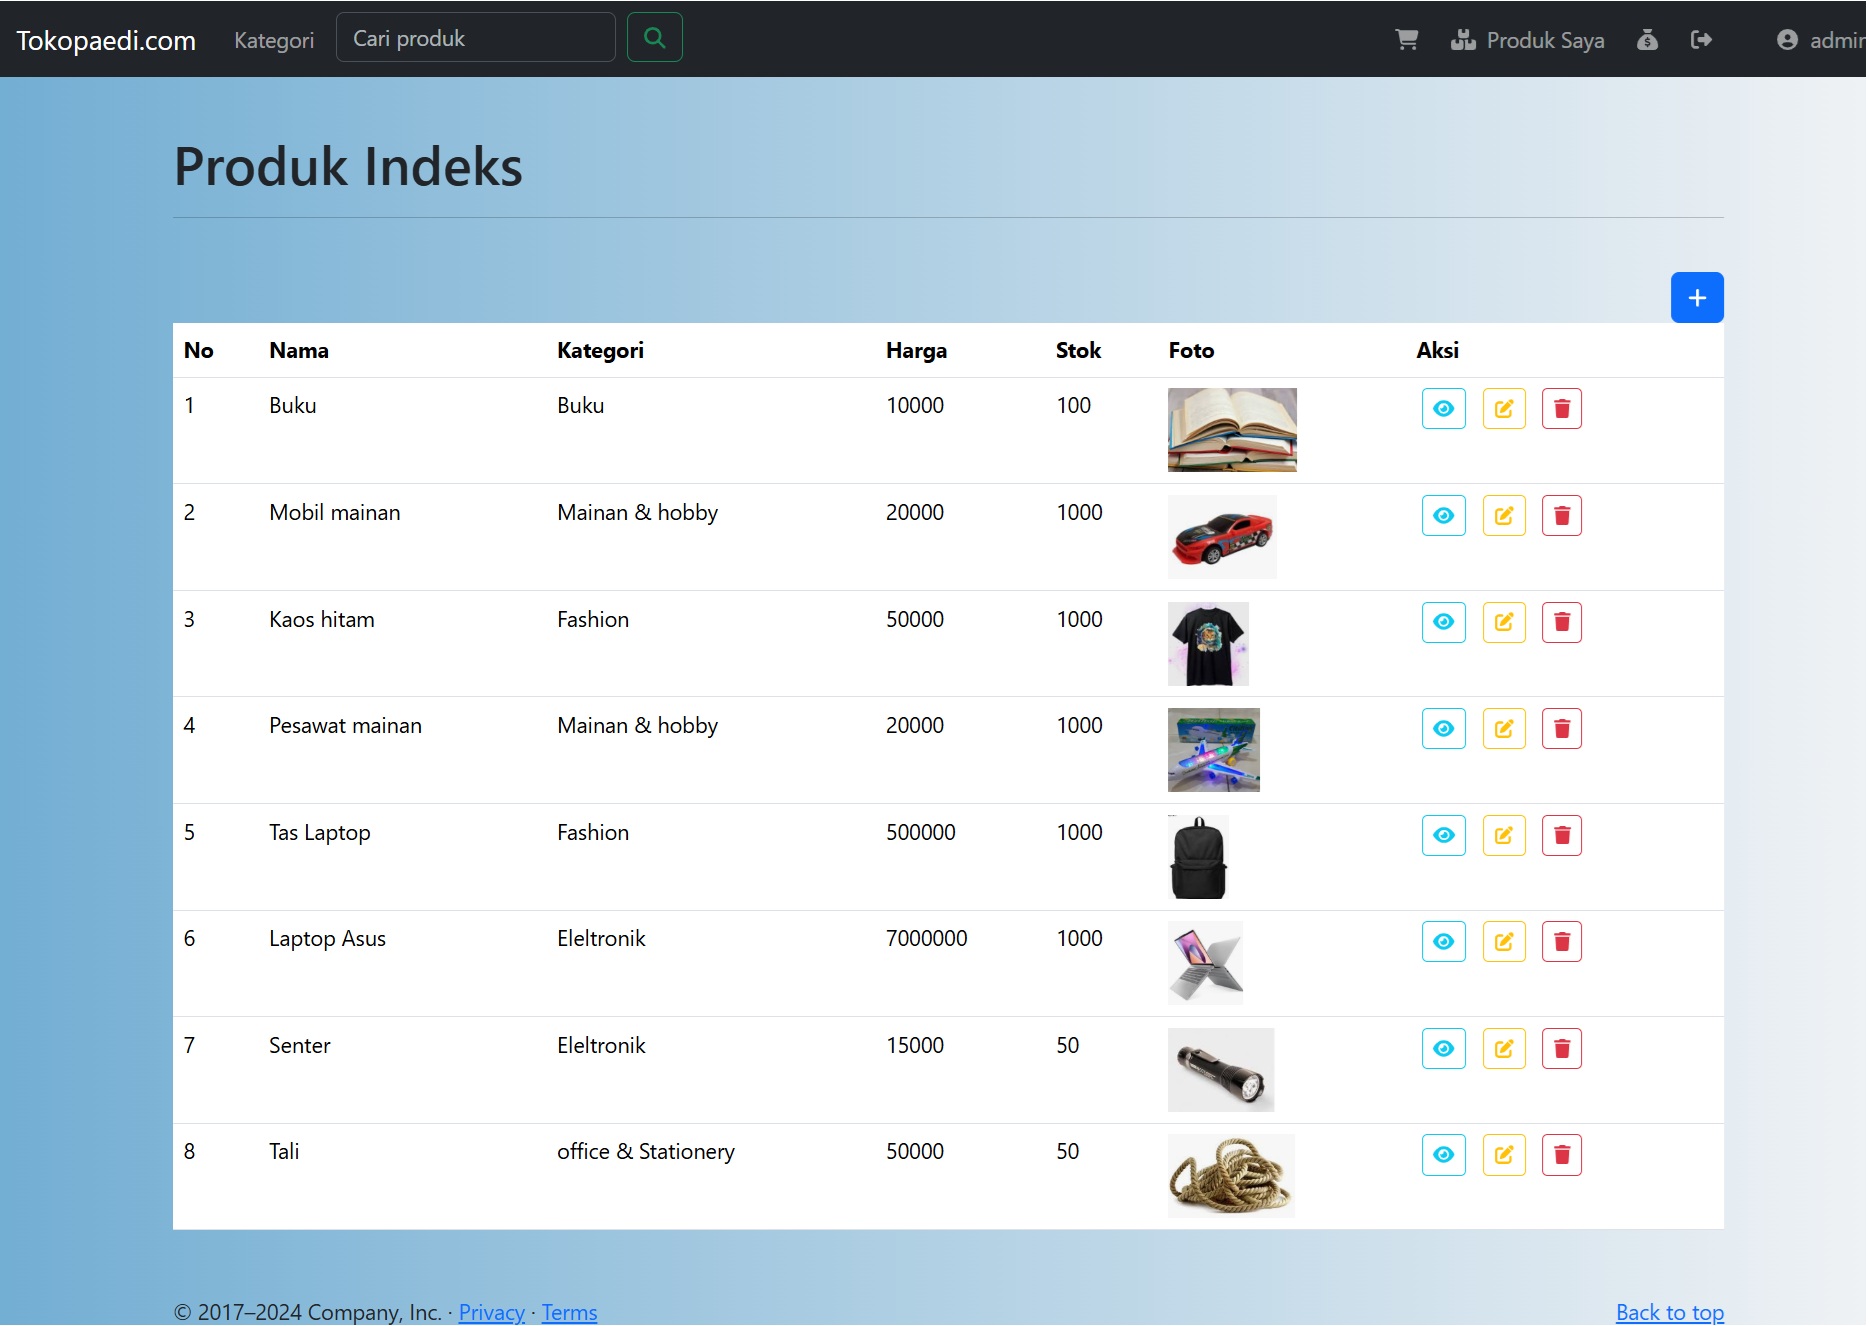The width and height of the screenshot is (1869, 1326).
Task: Click the logout arrow icon
Action: (x=1701, y=40)
